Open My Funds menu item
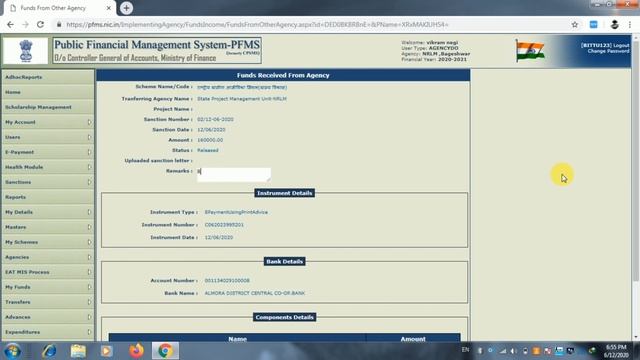 pyautogui.click(x=48, y=287)
